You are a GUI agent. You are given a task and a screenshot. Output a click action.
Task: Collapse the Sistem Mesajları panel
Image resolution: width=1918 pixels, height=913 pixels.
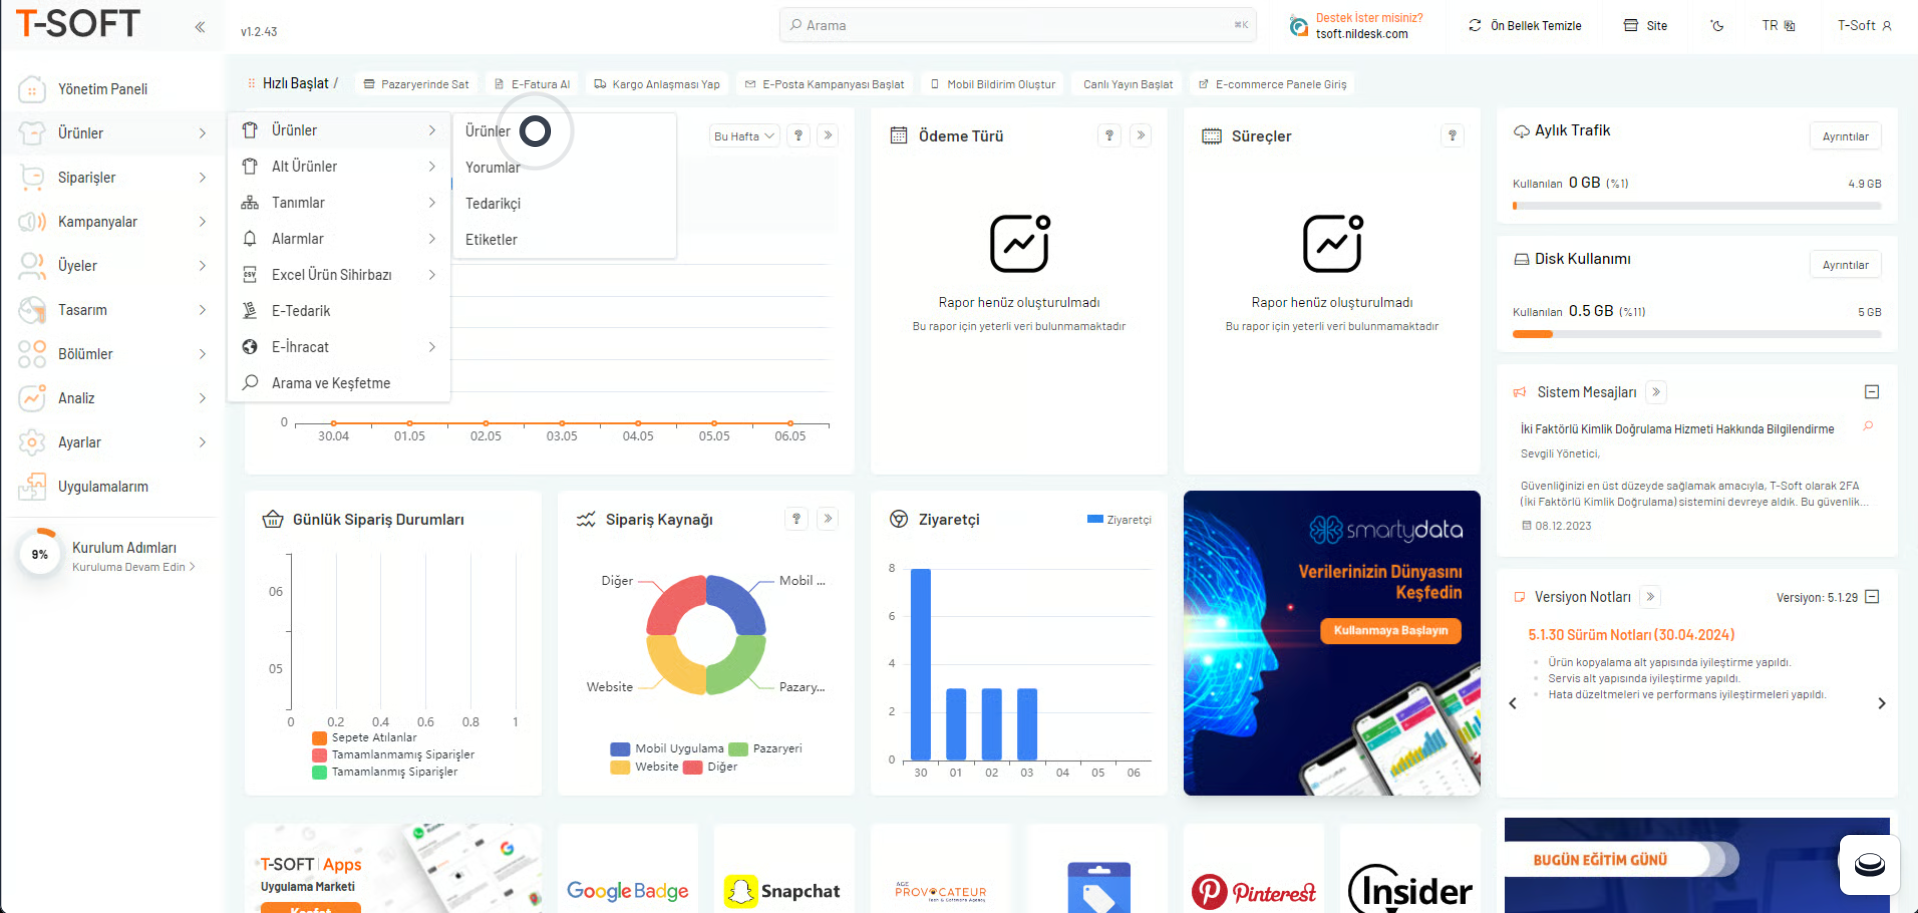[1872, 392]
